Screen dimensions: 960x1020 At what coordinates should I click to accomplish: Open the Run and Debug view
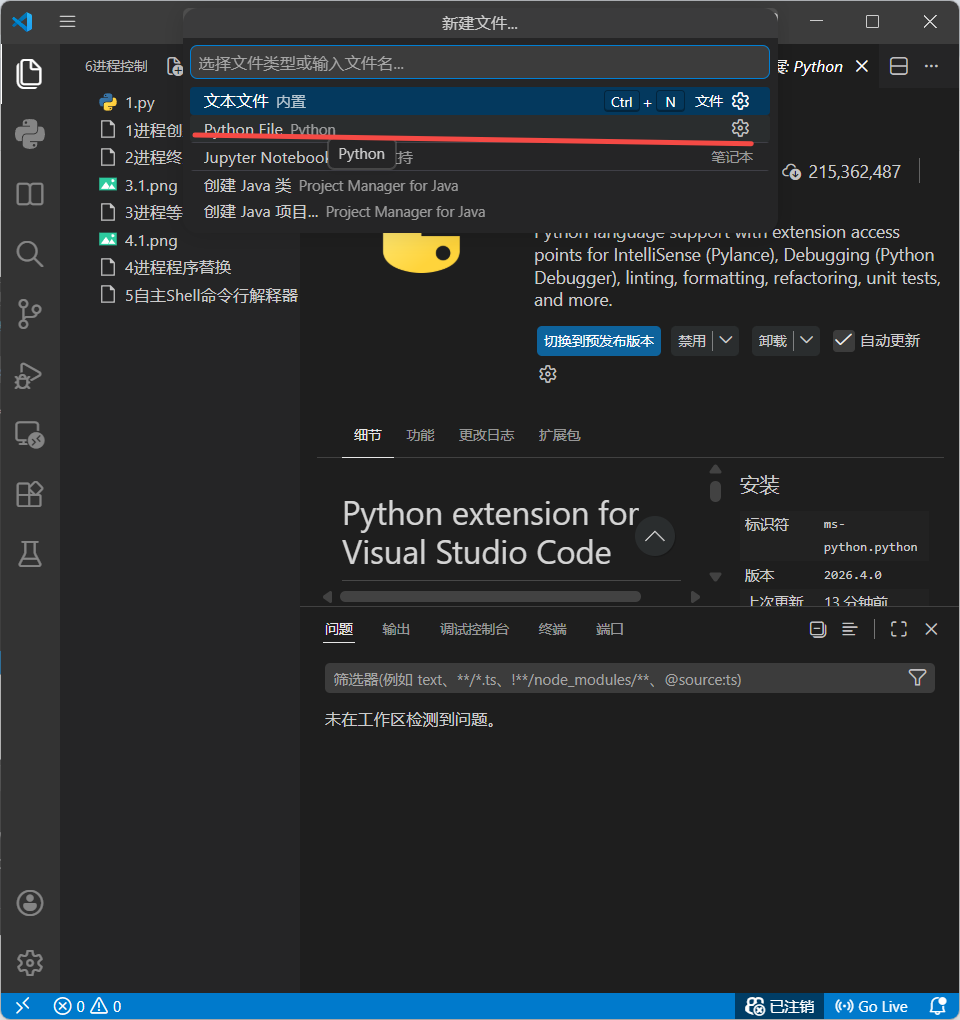[x=29, y=375]
